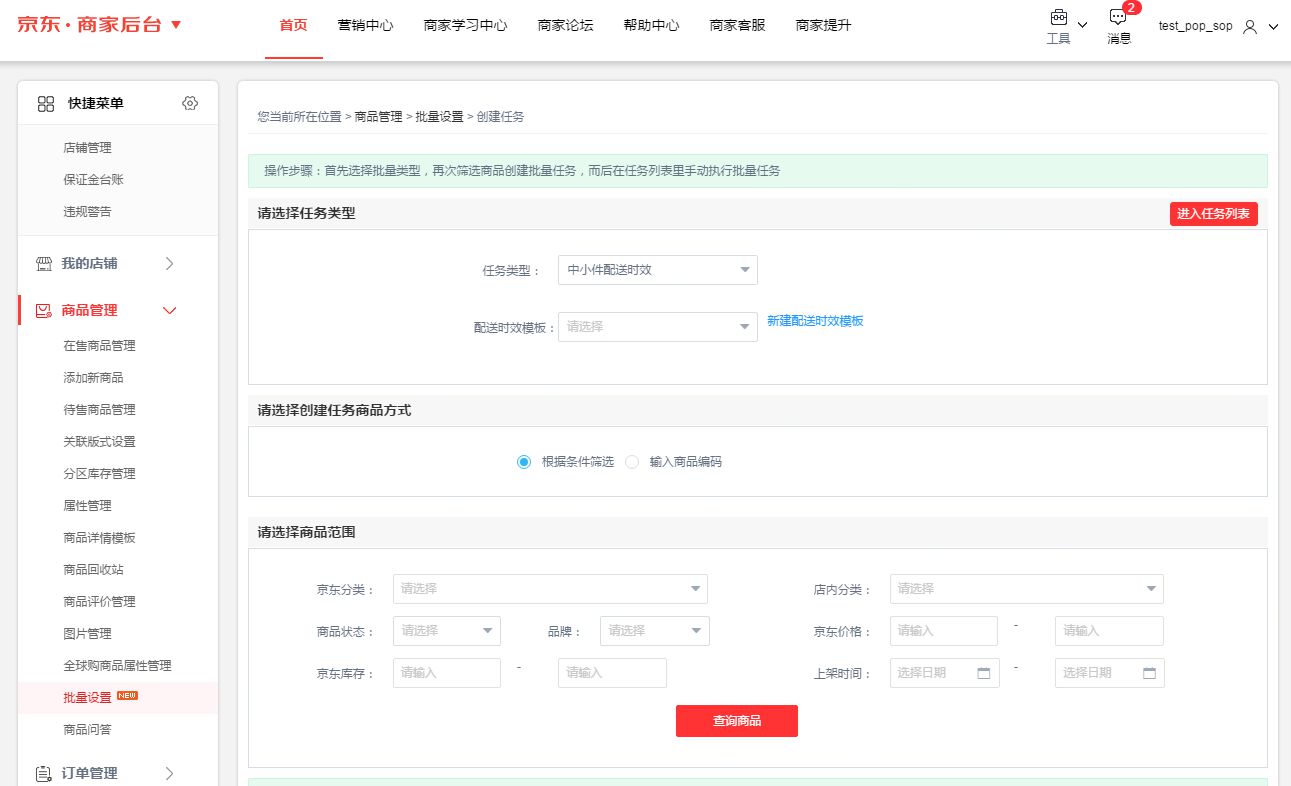The height and width of the screenshot is (786, 1291).
Task: Open quick menu settings gear
Action: 190,103
